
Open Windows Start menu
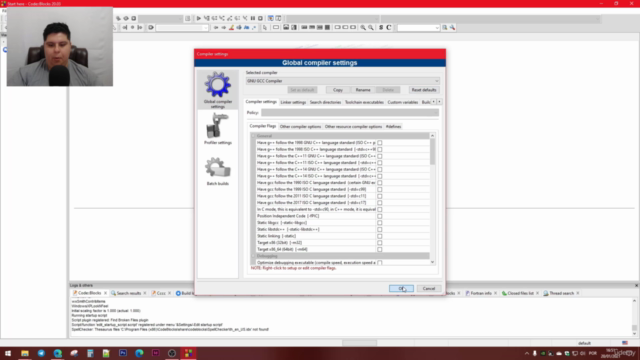click(8, 353)
